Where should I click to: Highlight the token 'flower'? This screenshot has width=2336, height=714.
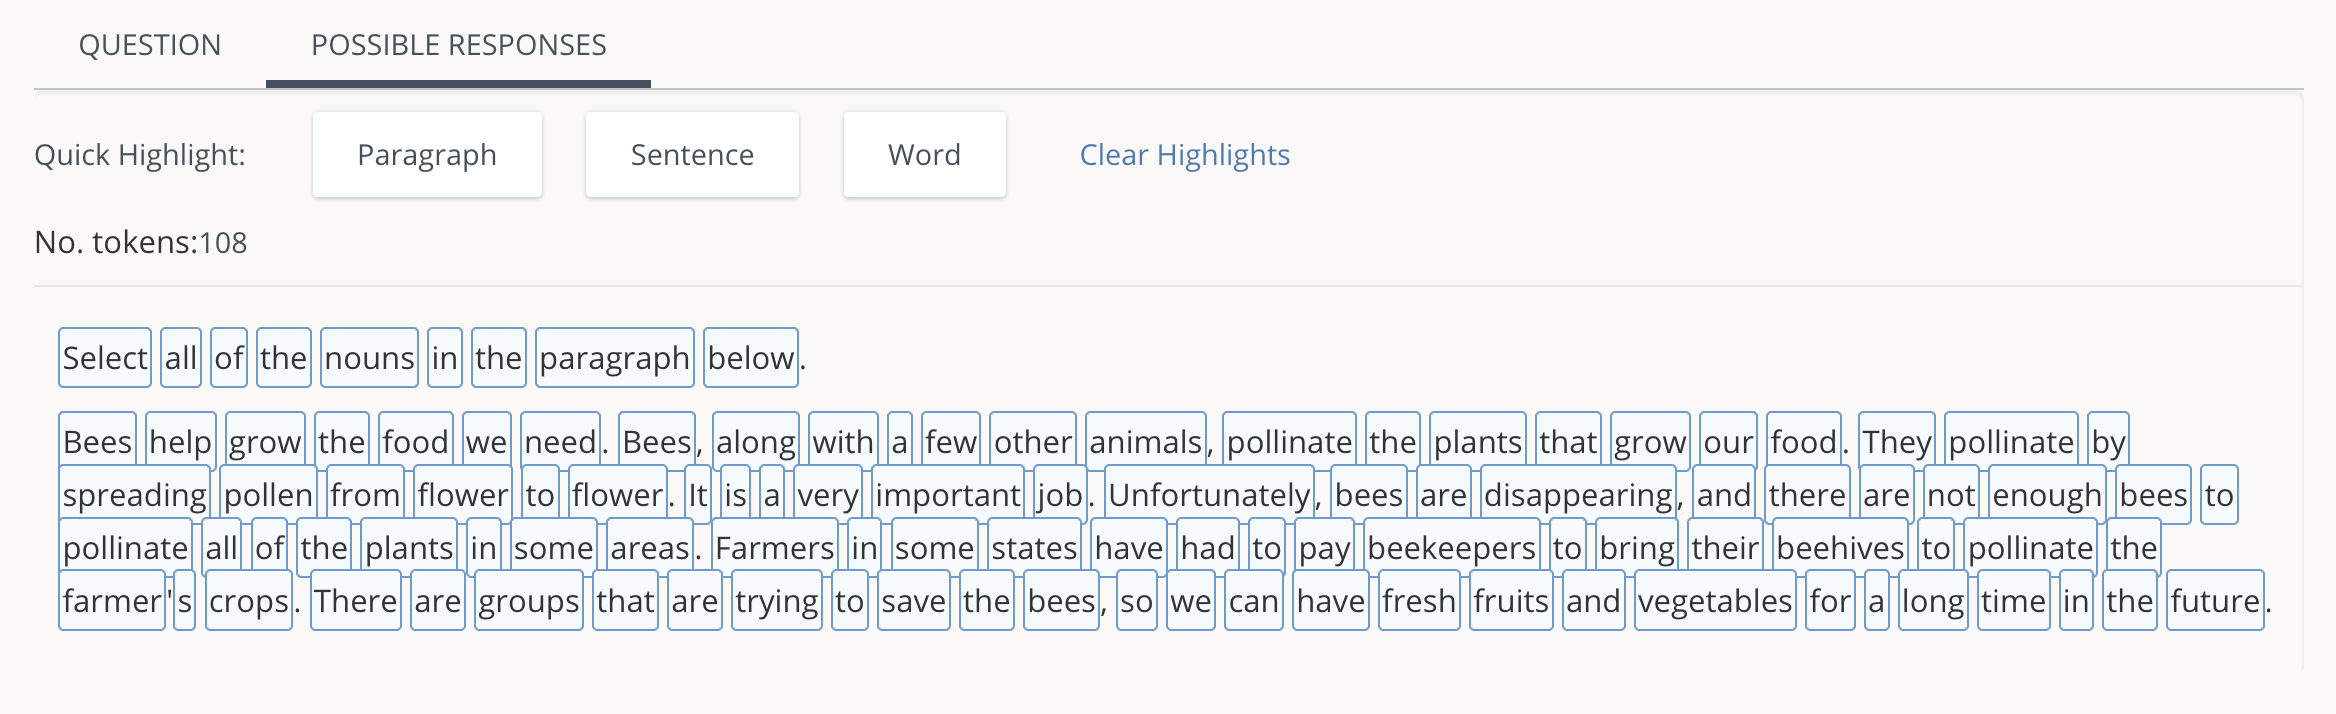coord(463,494)
